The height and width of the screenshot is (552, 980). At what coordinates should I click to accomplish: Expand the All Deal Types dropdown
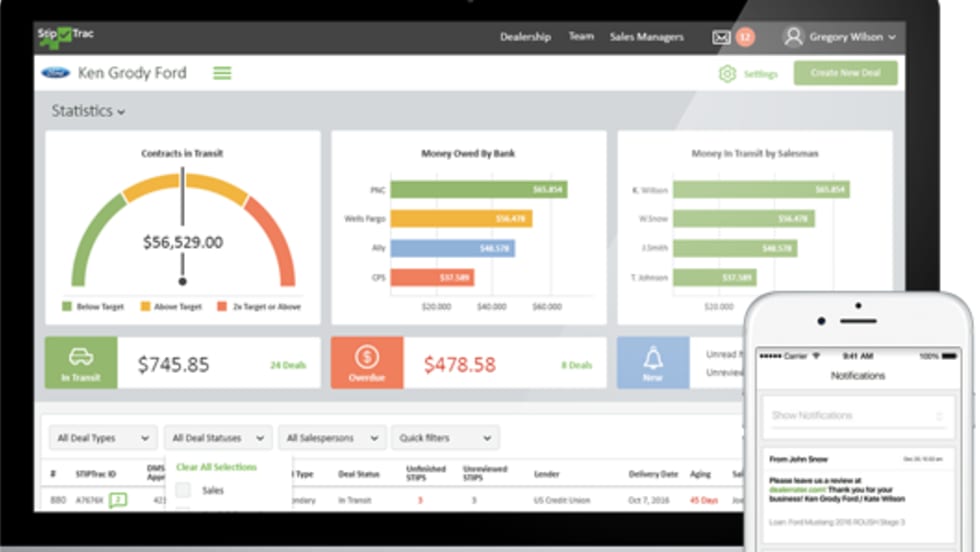tap(103, 438)
